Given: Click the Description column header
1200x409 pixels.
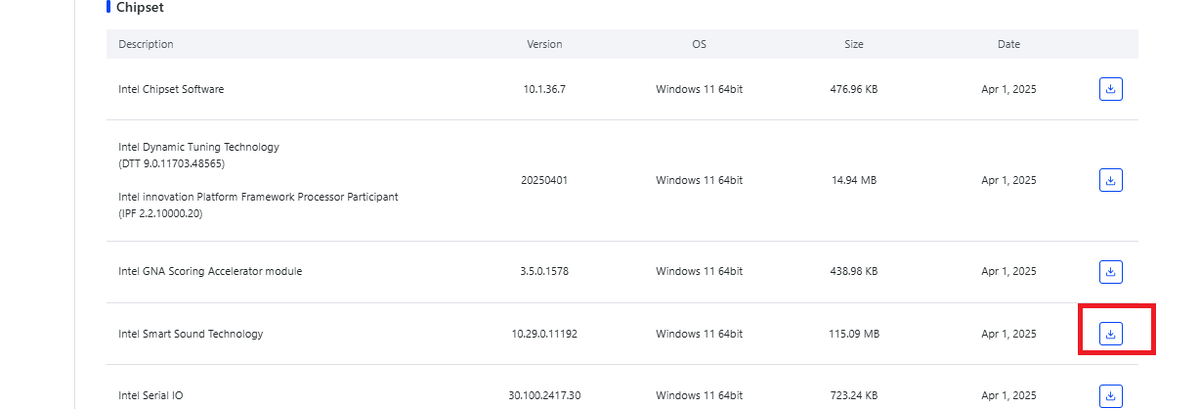Looking at the screenshot, I should [146, 44].
